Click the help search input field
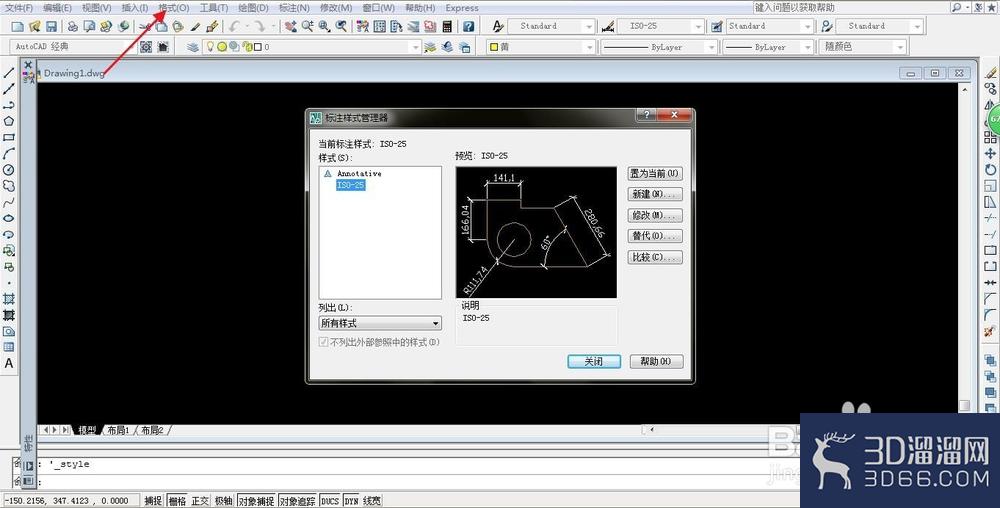Viewport: 1000px width, 508px height. pyautogui.click(x=851, y=8)
